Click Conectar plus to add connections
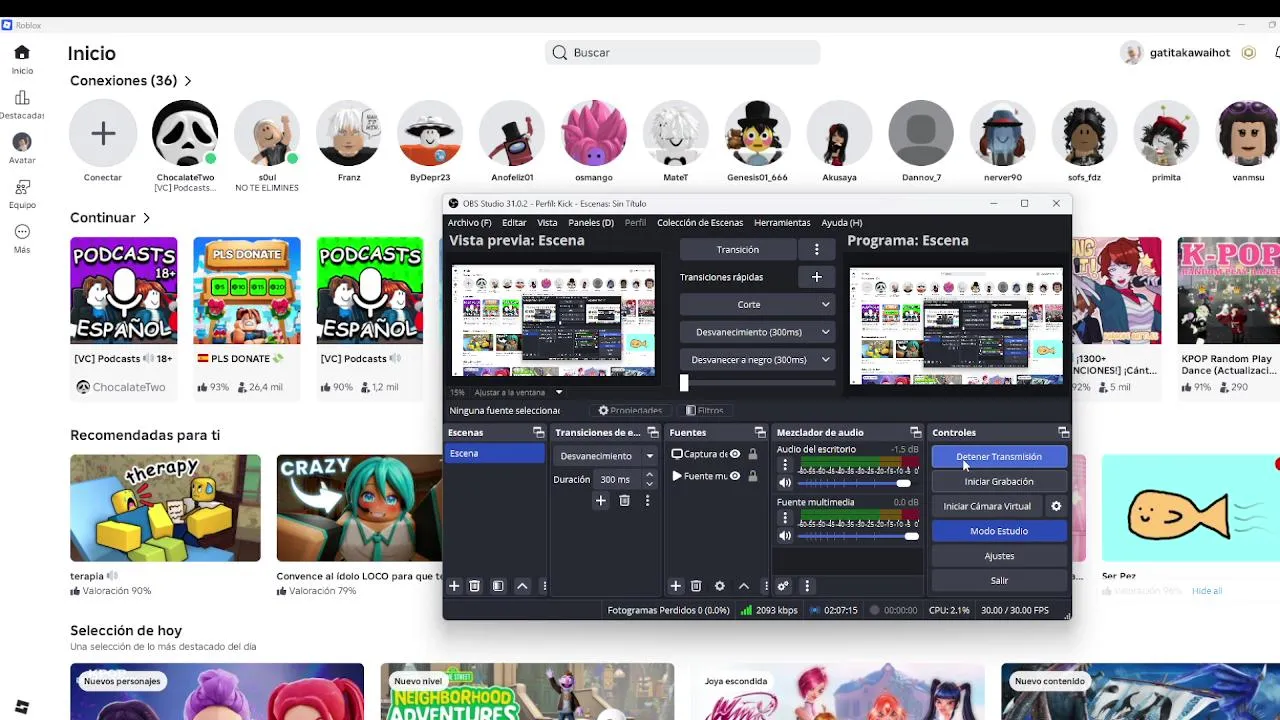Image resolution: width=1280 pixels, height=720 pixels. (x=103, y=133)
